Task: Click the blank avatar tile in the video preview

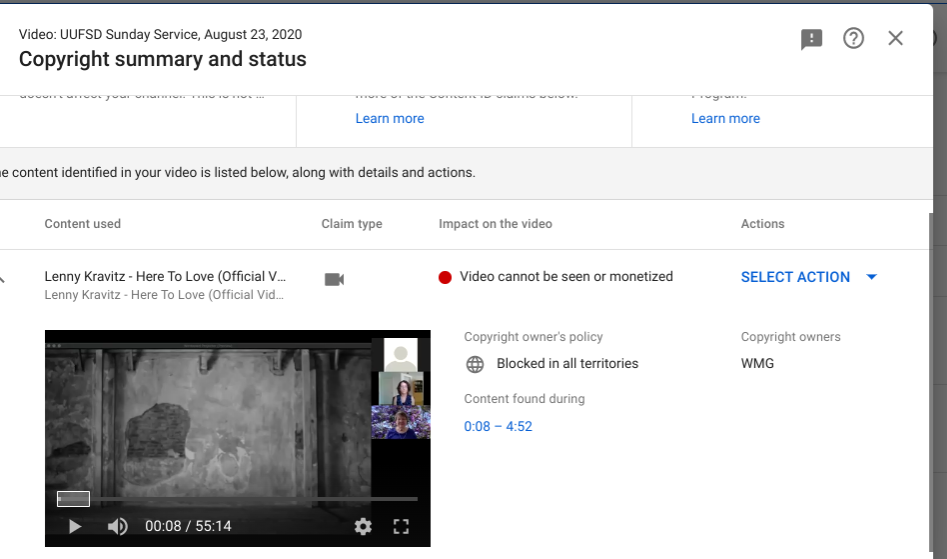Action: (x=400, y=356)
